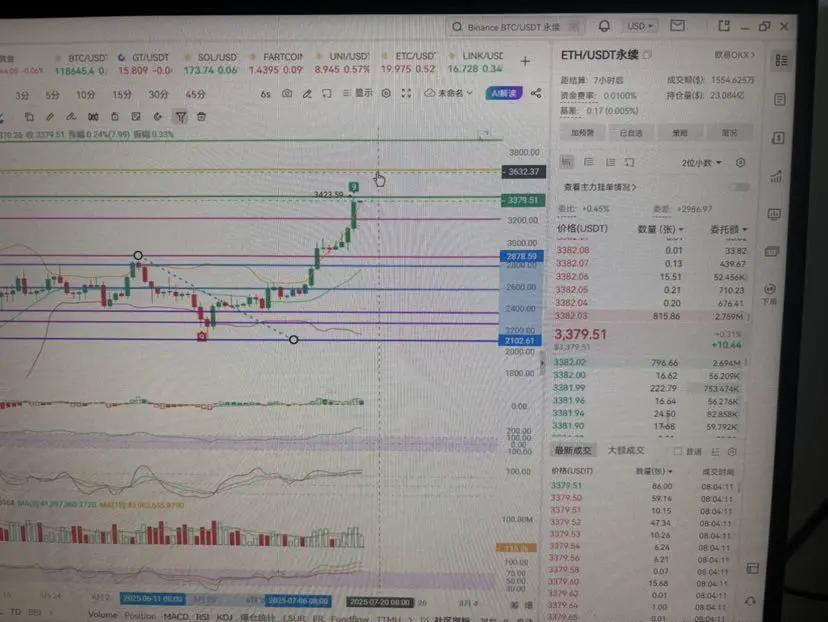Select the highlighted filter icon in drawing toolbar
This screenshot has height=622, width=828.
coord(181,117)
